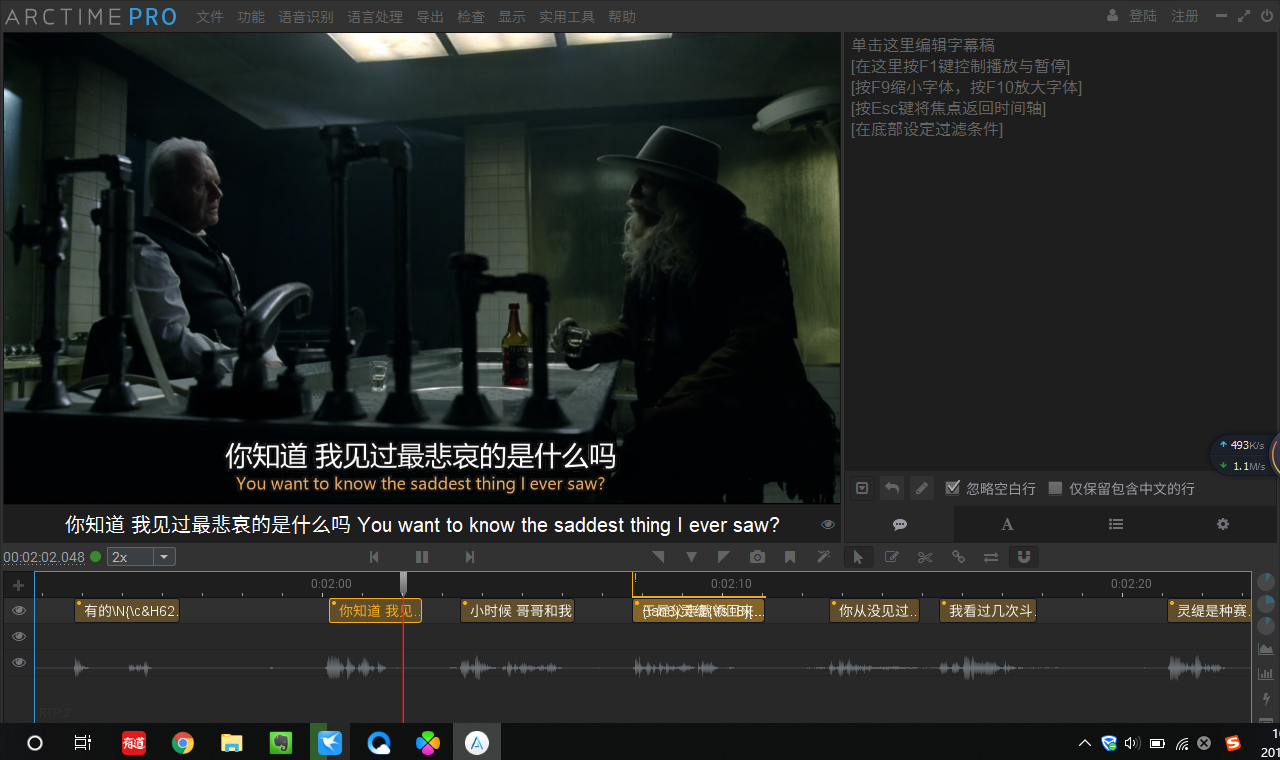Click the waveform mountain icon beside the timeline

[x=1266, y=649]
